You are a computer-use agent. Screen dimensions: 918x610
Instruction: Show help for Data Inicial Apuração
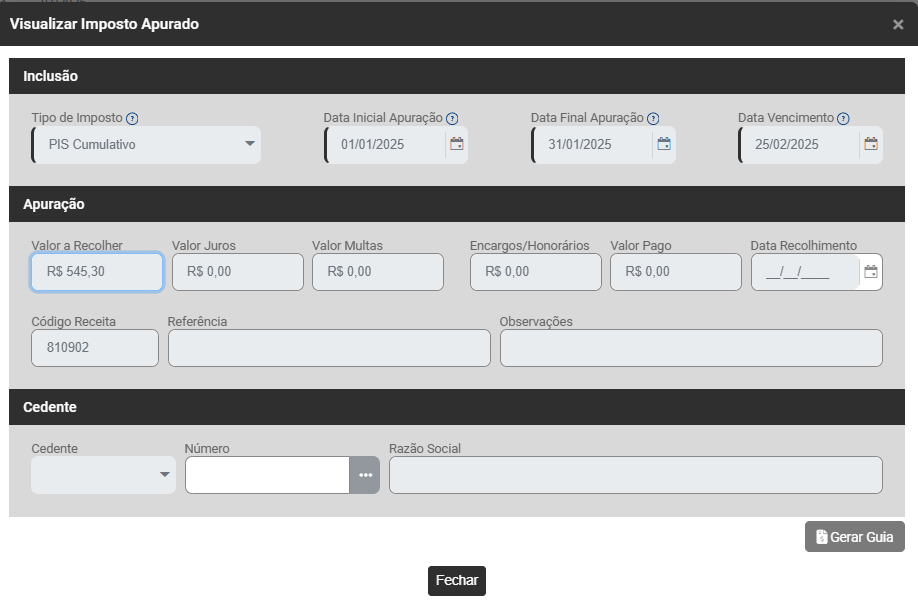point(452,118)
